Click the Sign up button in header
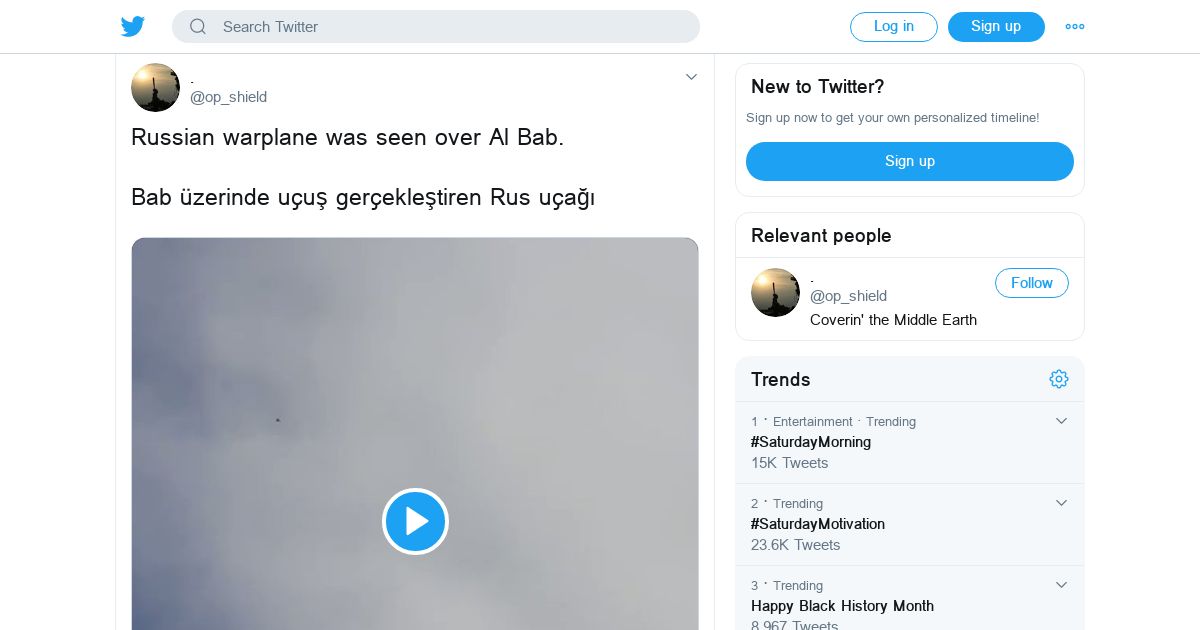Image resolution: width=1200 pixels, height=630 pixels. click(x=996, y=27)
